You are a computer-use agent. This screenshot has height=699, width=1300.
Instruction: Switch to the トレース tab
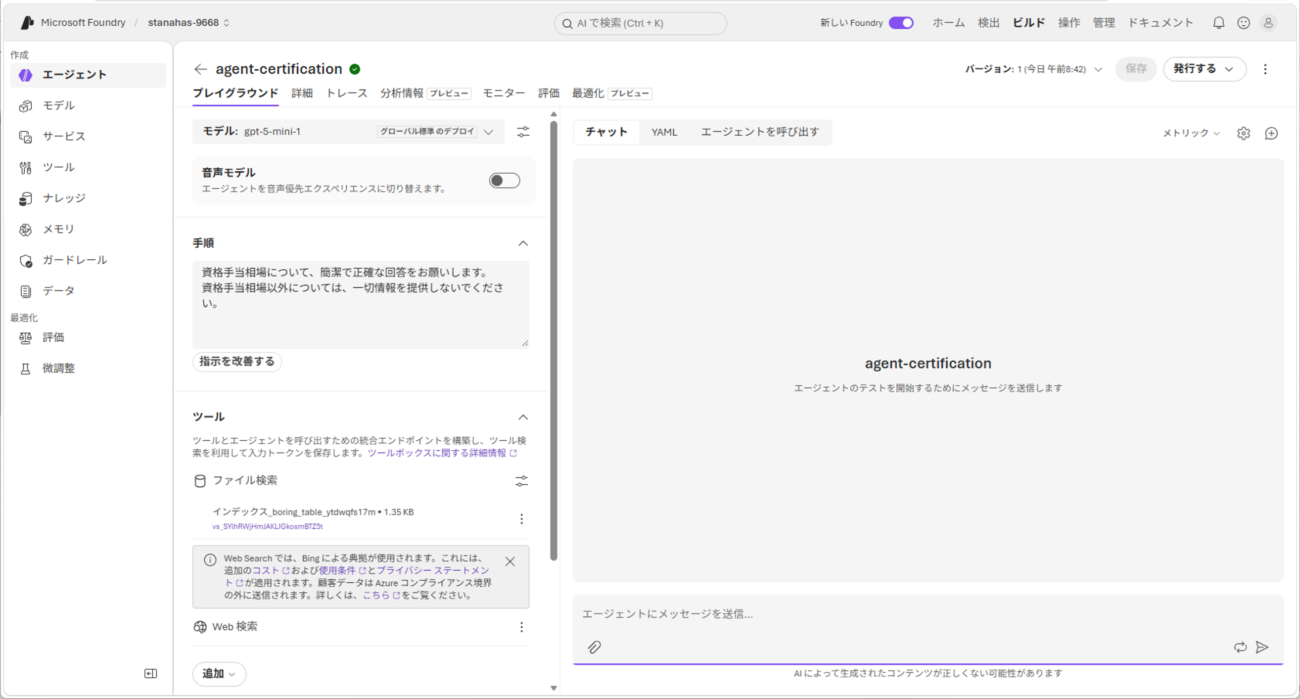click(x=347, y=93)
